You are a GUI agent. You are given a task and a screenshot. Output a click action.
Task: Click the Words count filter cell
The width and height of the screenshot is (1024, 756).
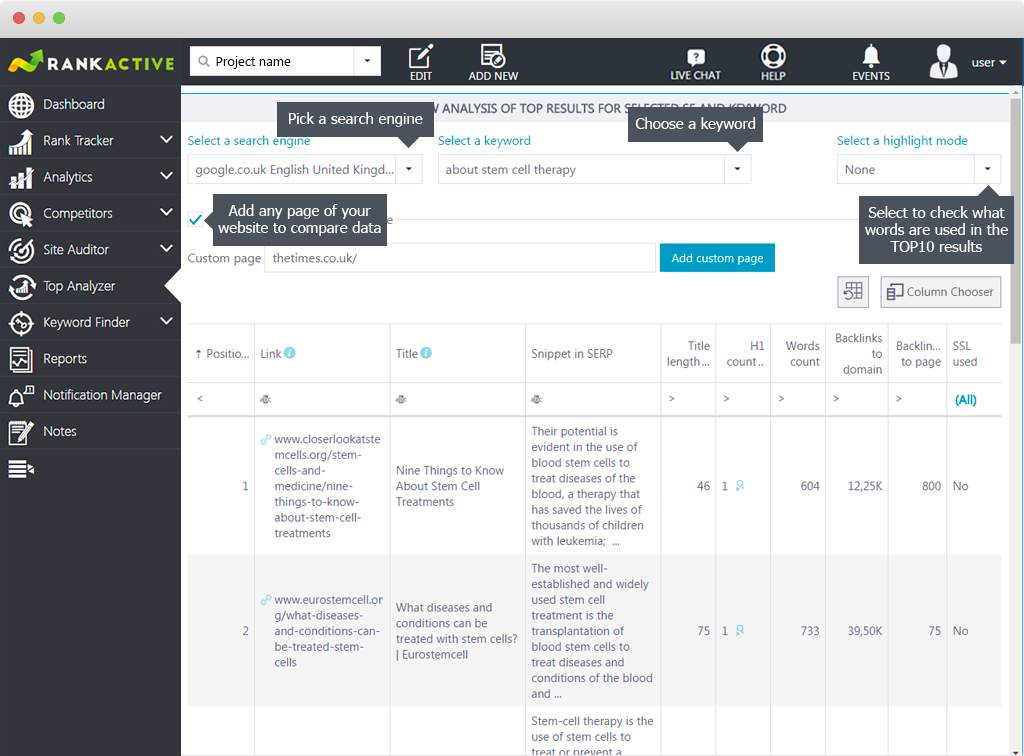click(x=798, y=399)
